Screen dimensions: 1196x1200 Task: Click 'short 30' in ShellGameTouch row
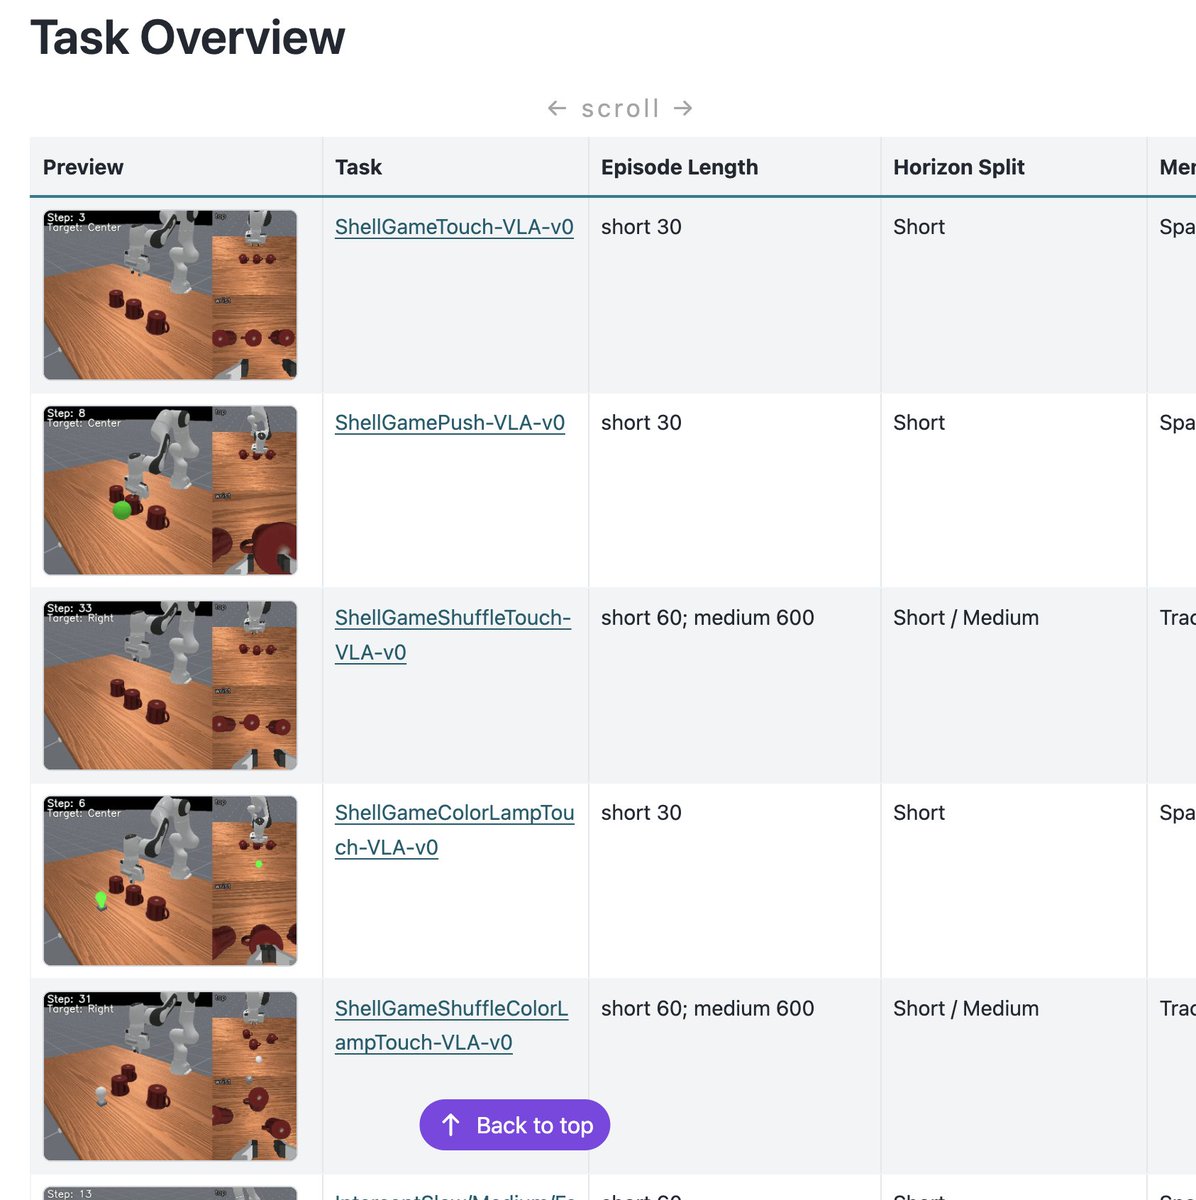641,227
